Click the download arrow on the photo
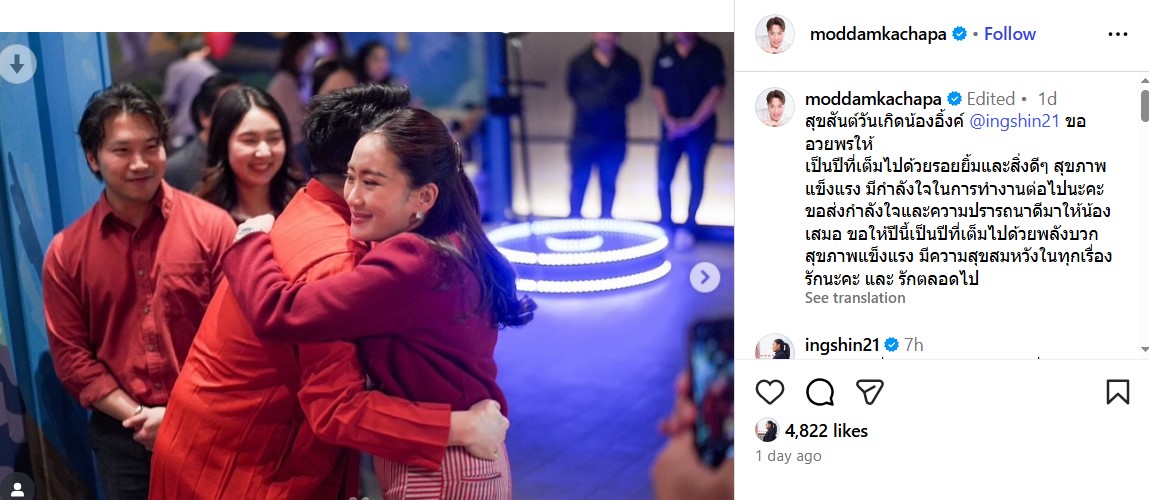This screenshot has width=1149, height=500. coord(18,65)
